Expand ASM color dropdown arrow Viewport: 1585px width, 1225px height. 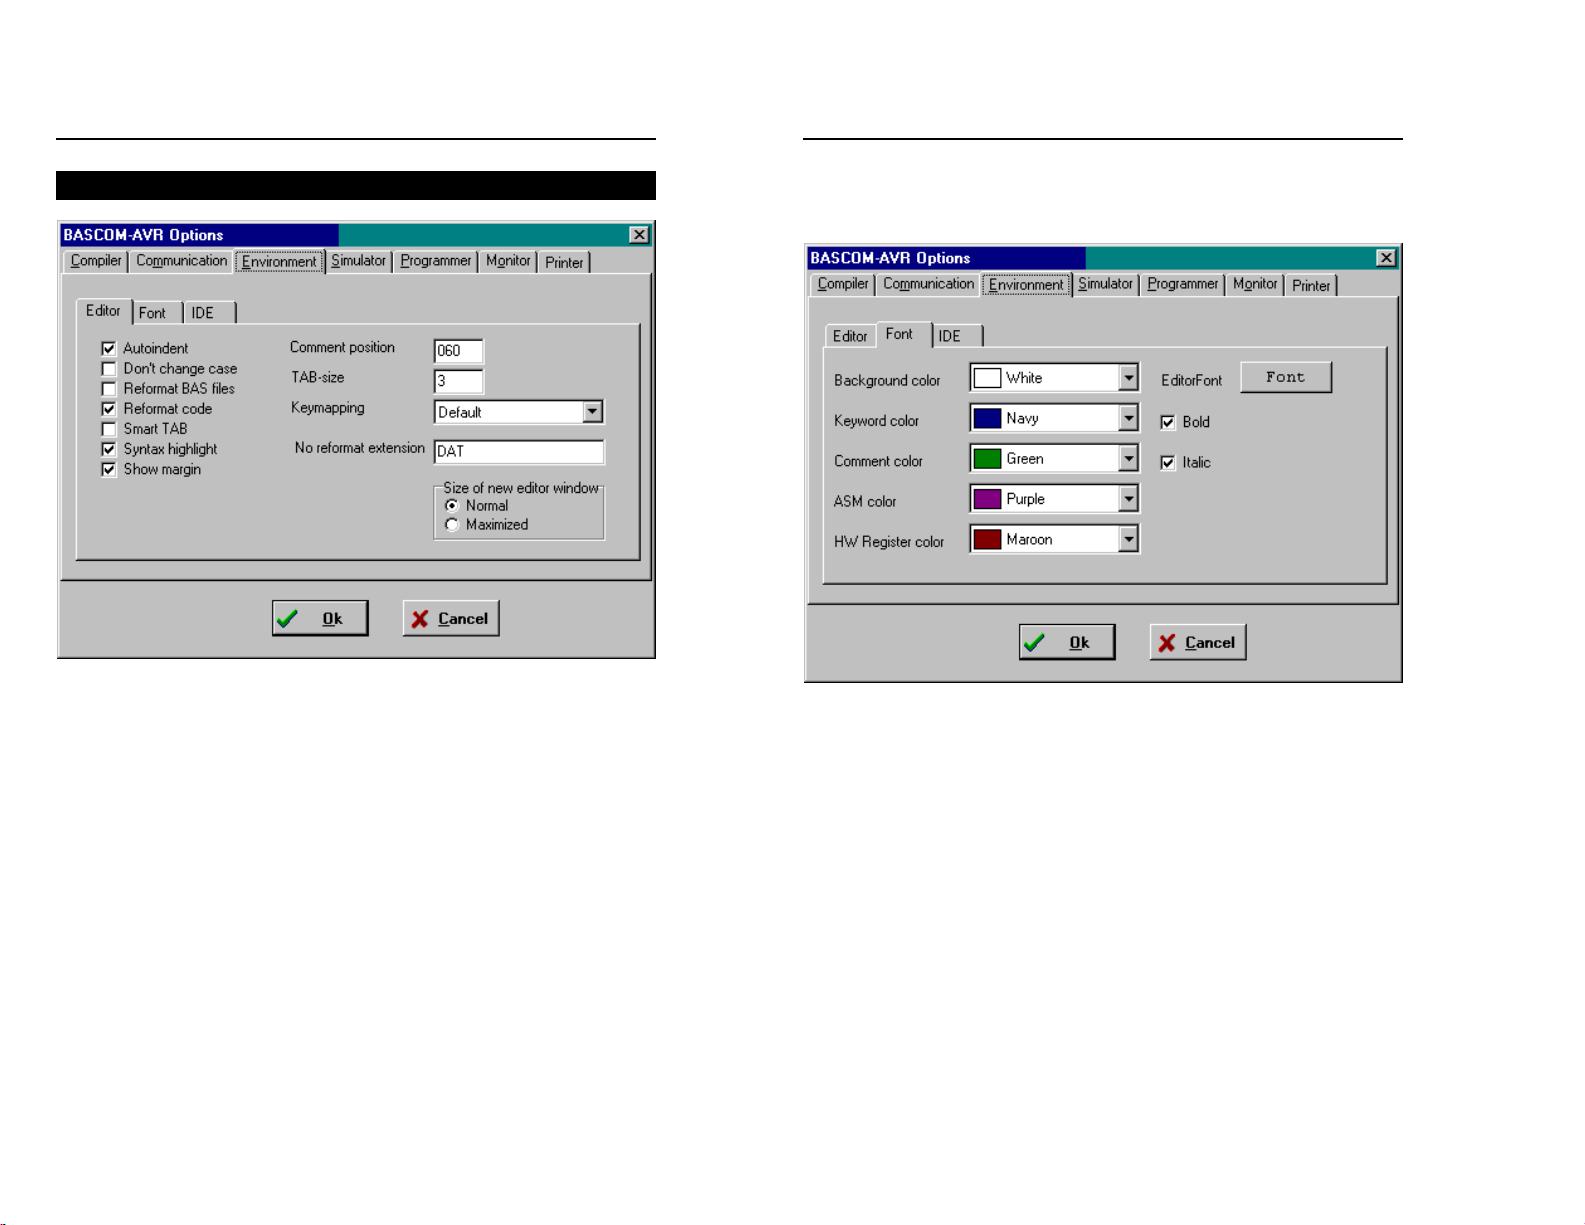point(1128,499)
